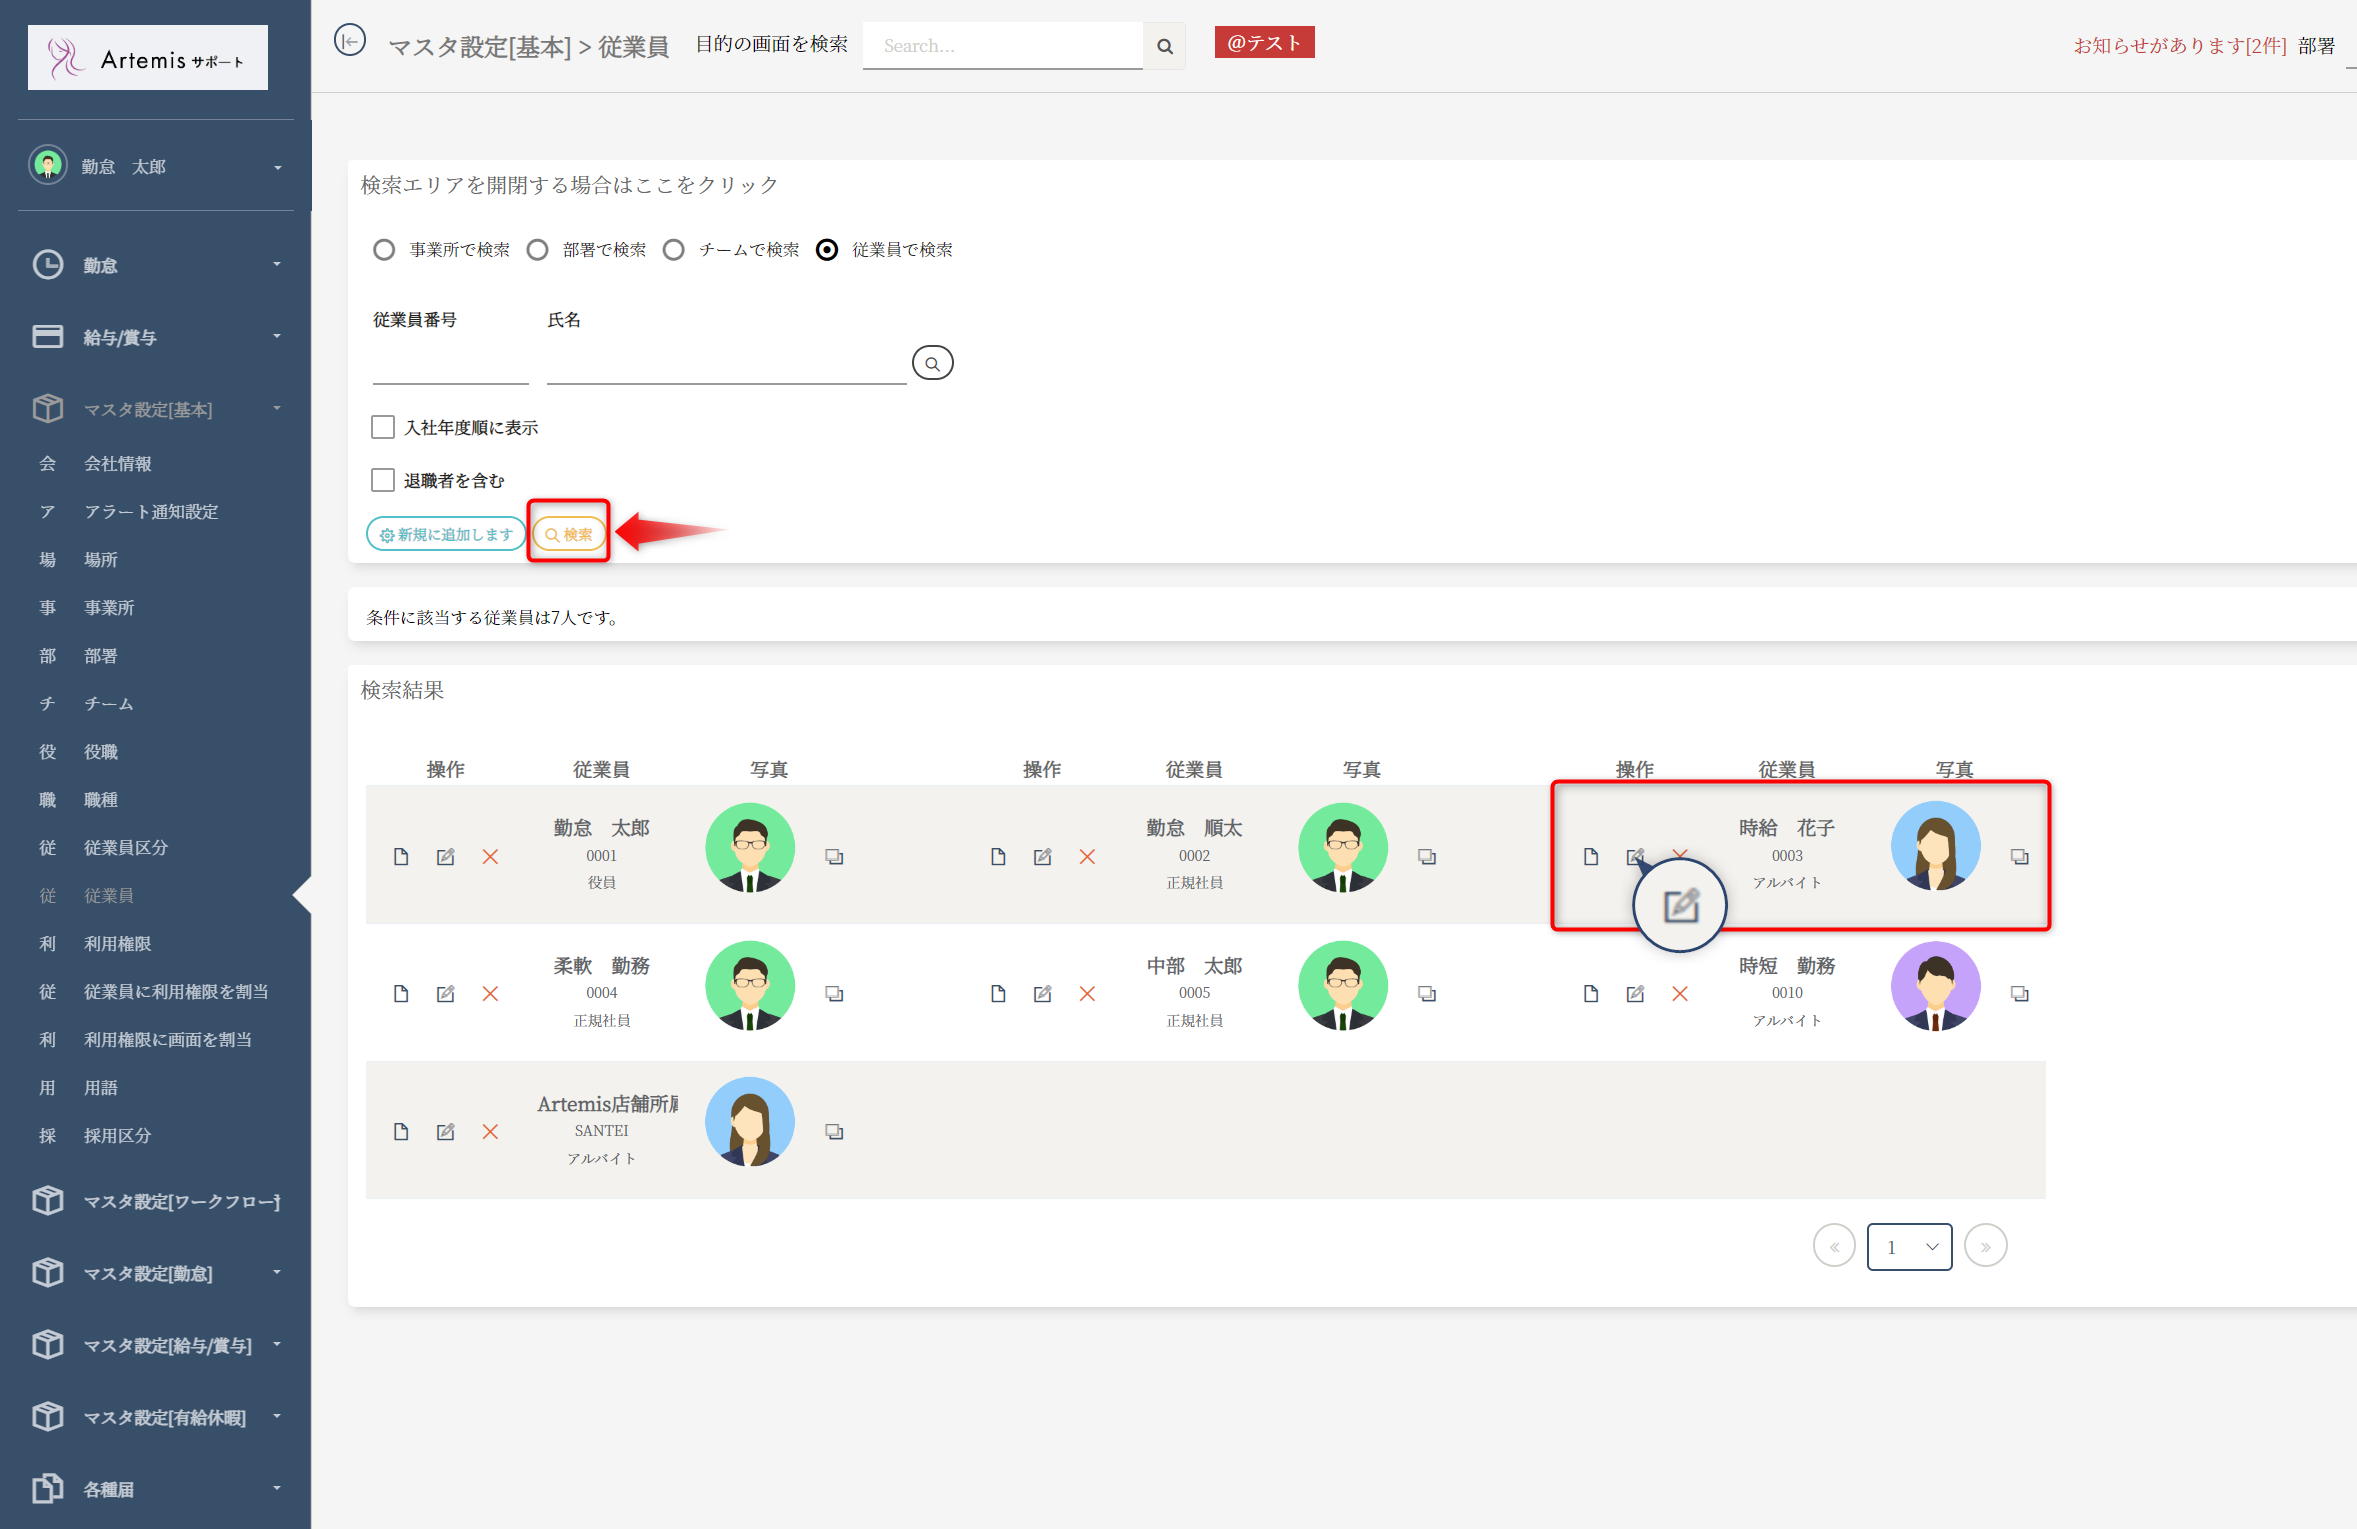
Task: Expand 勤怠 太郎 user menu
Action: [156, 166]
